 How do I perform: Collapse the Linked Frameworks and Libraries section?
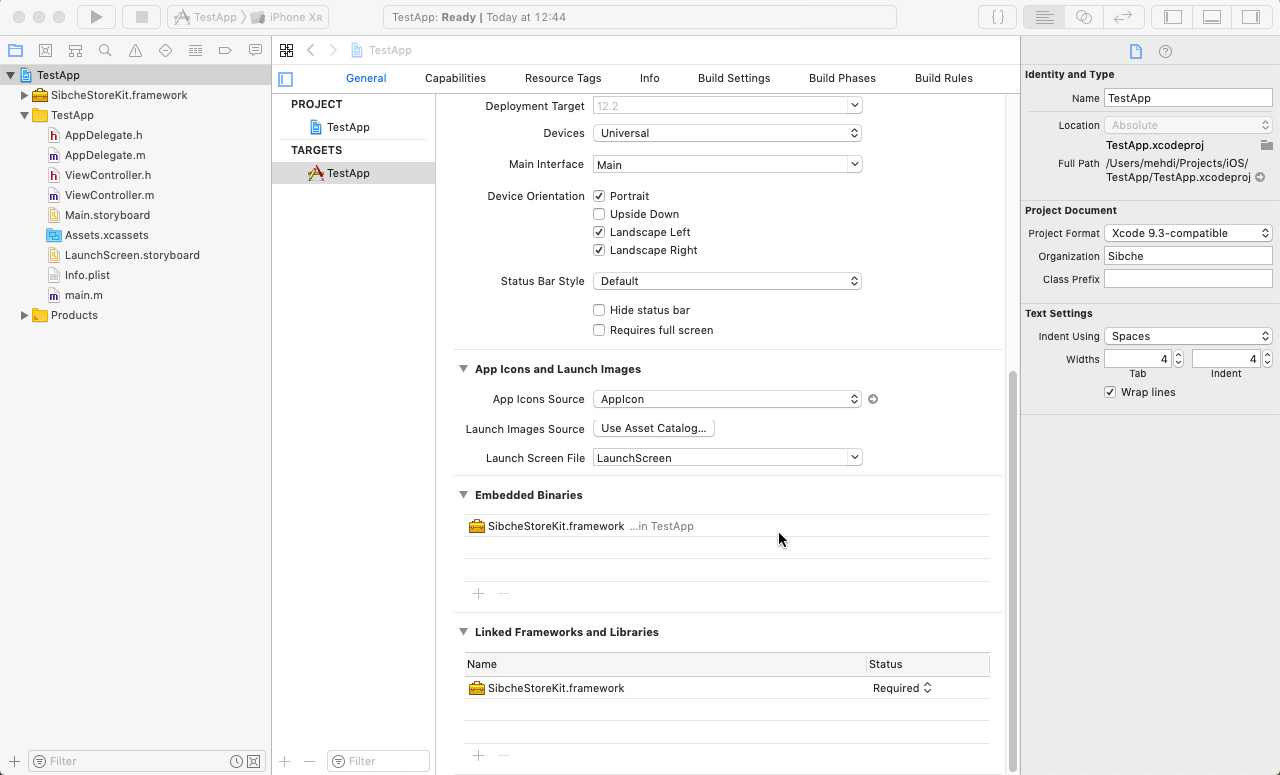[x=463, y=632]
